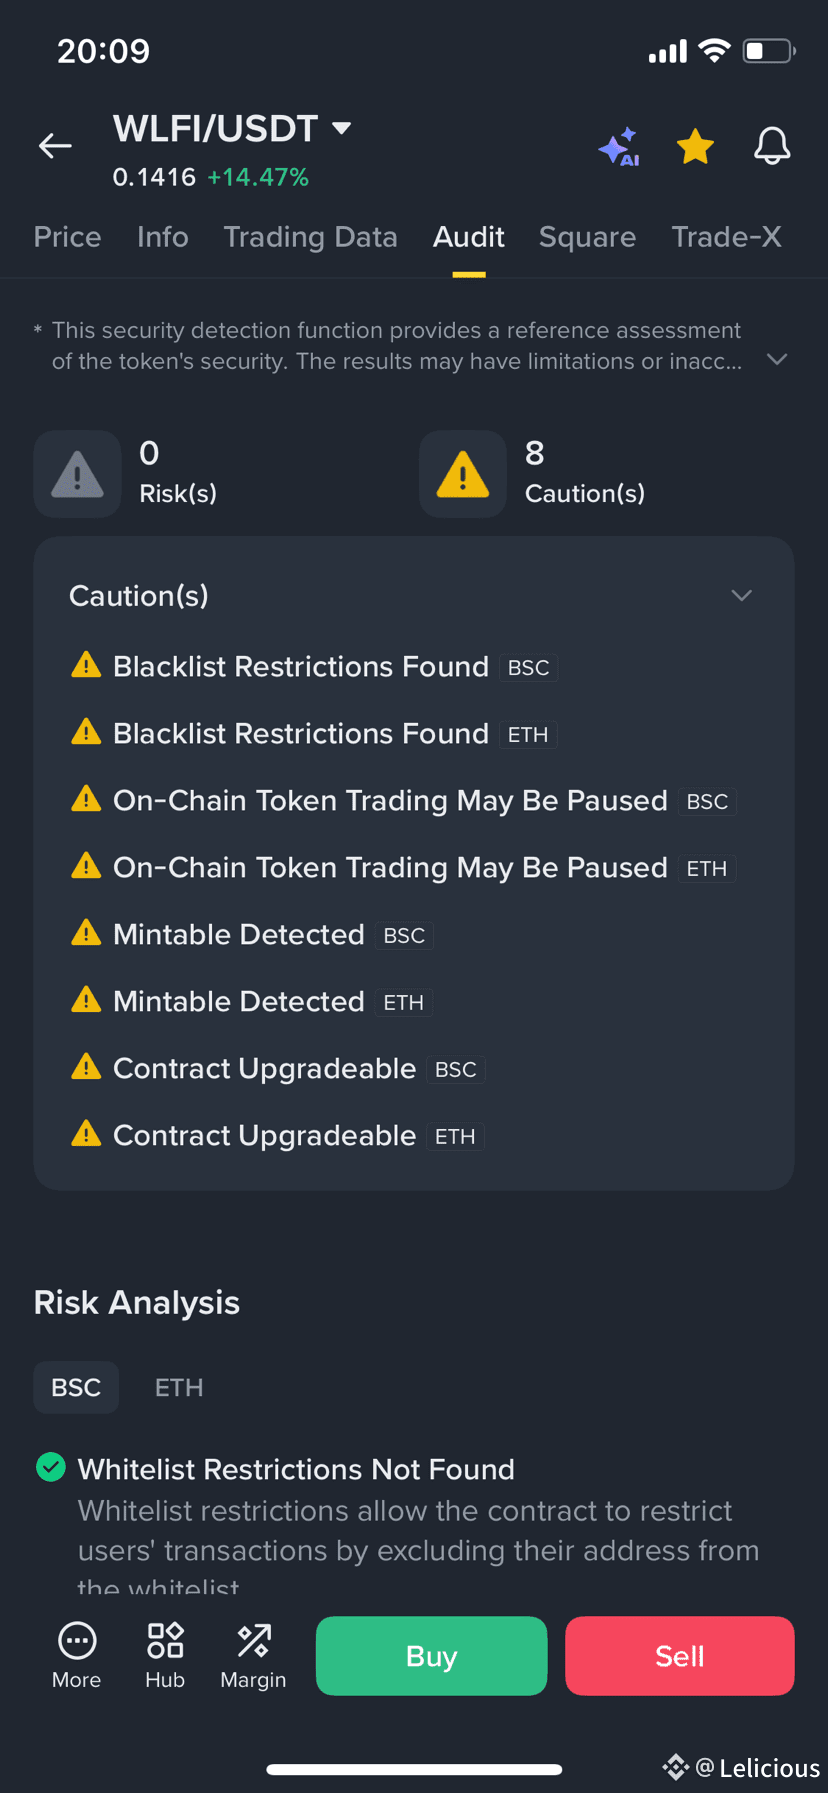Select ETH in Risk Analysis
828x1793 pixels.
click(x=179, y=1387)
